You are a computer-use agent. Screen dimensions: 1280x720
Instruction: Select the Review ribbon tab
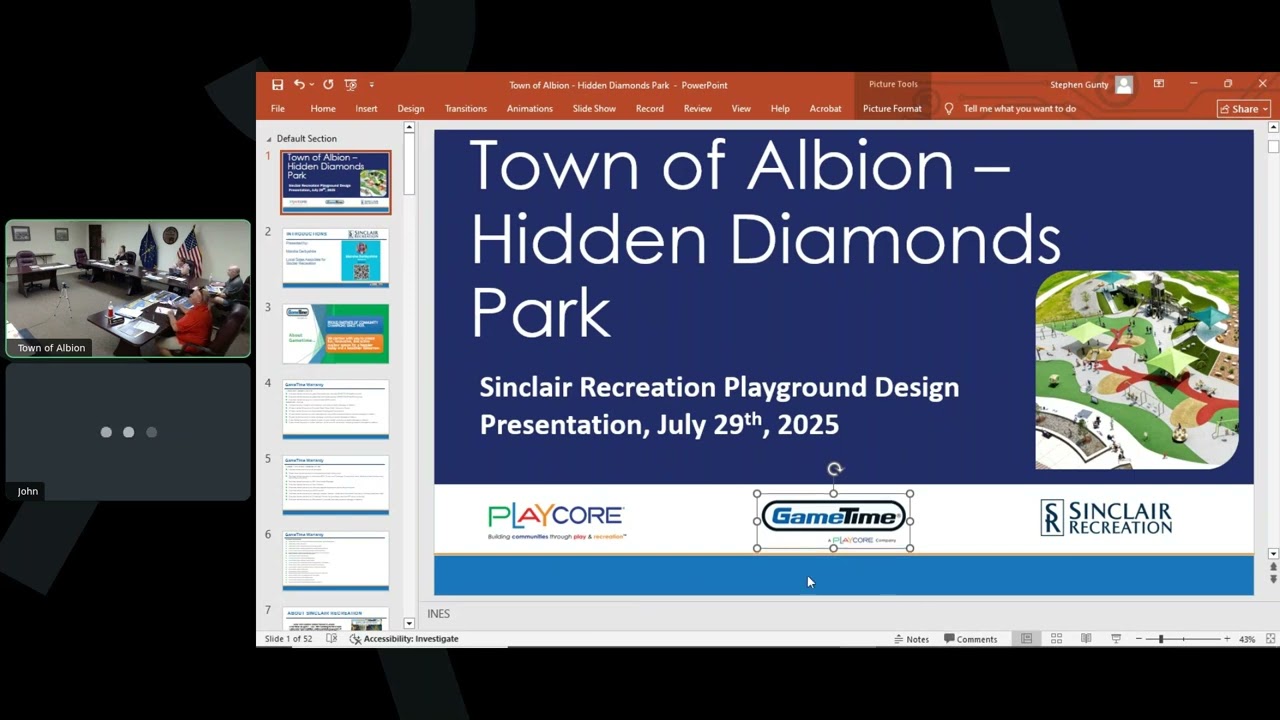coord(698,109)
